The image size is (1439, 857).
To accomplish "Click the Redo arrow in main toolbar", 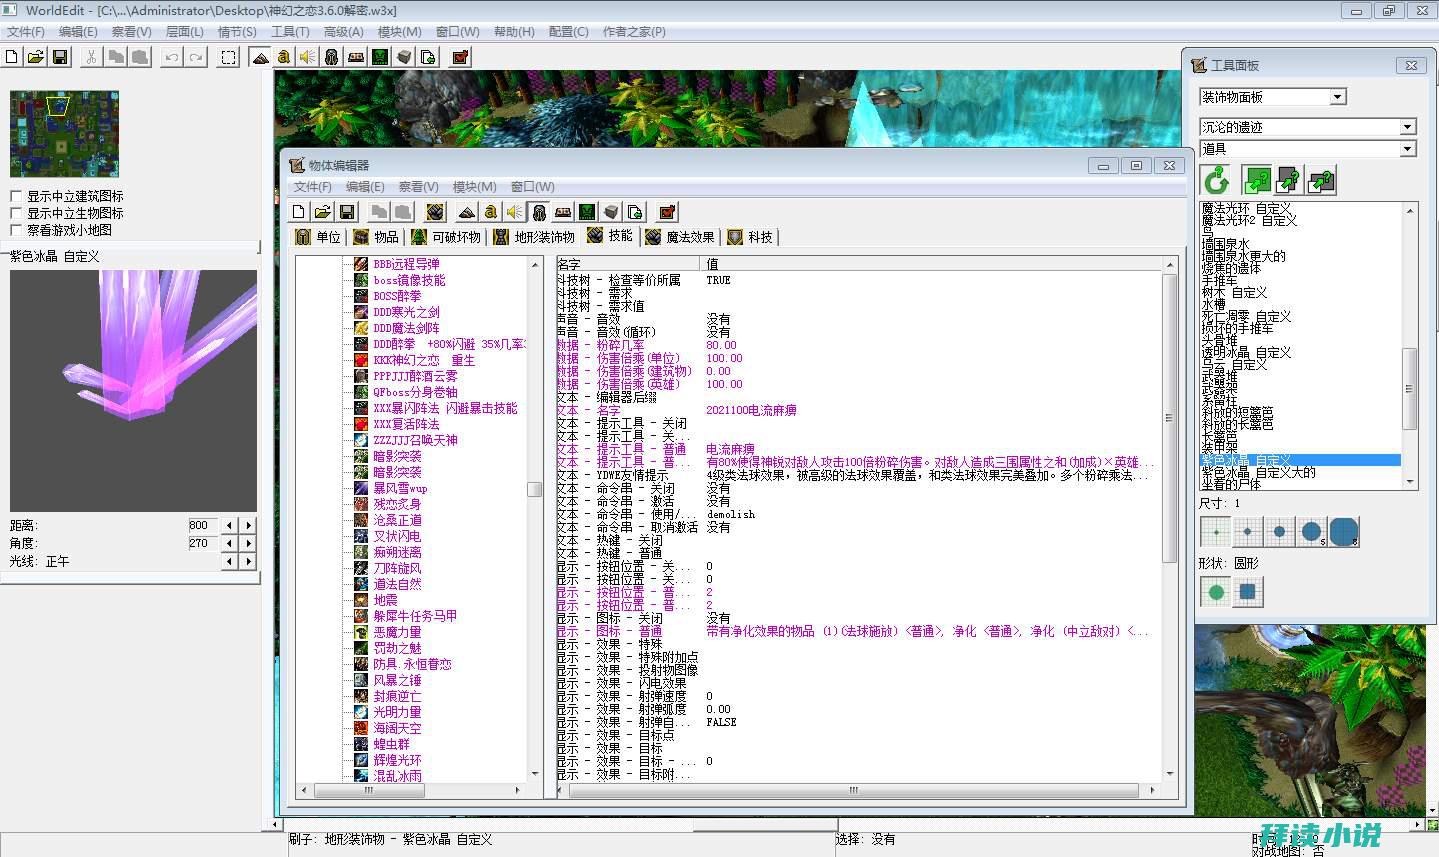I will (196, 57).
